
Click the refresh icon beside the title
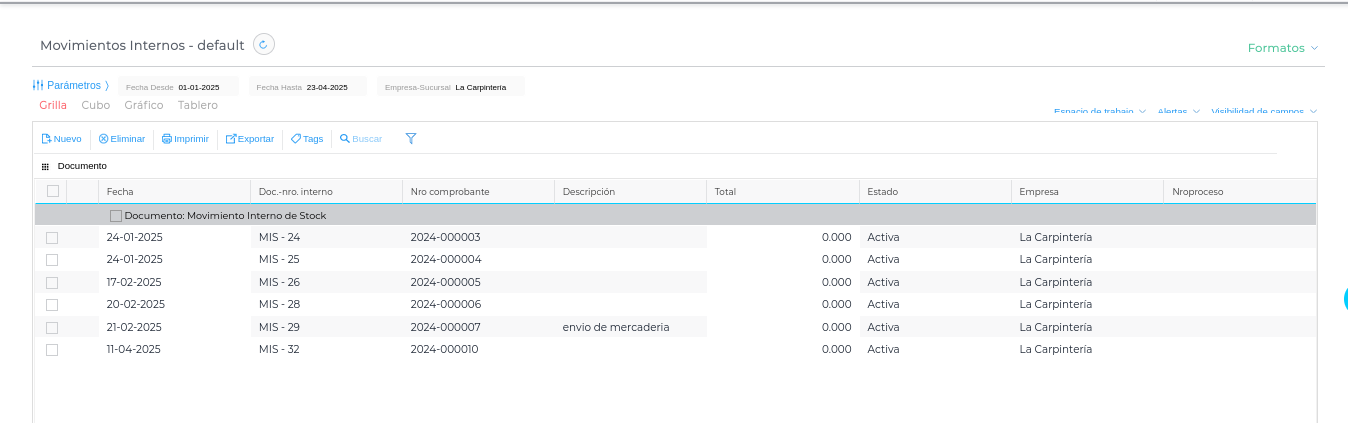point(264,44)
